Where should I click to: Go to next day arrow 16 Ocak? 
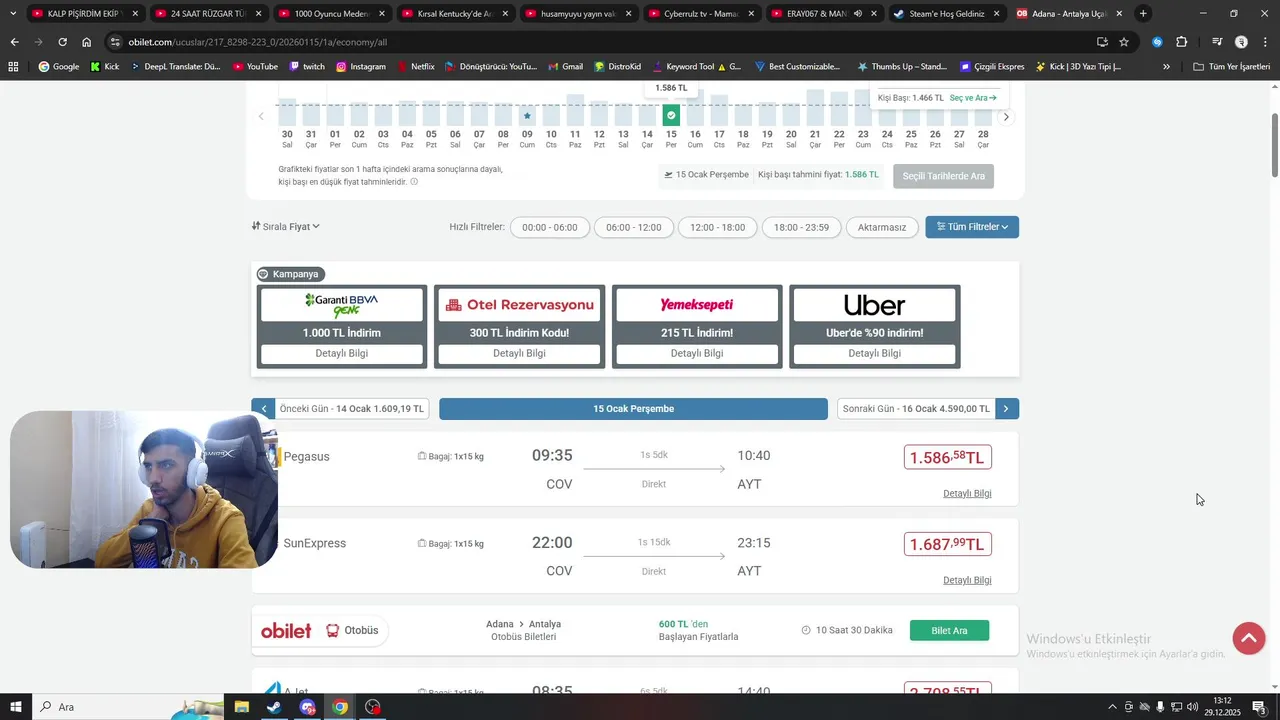pos(1008,409)
